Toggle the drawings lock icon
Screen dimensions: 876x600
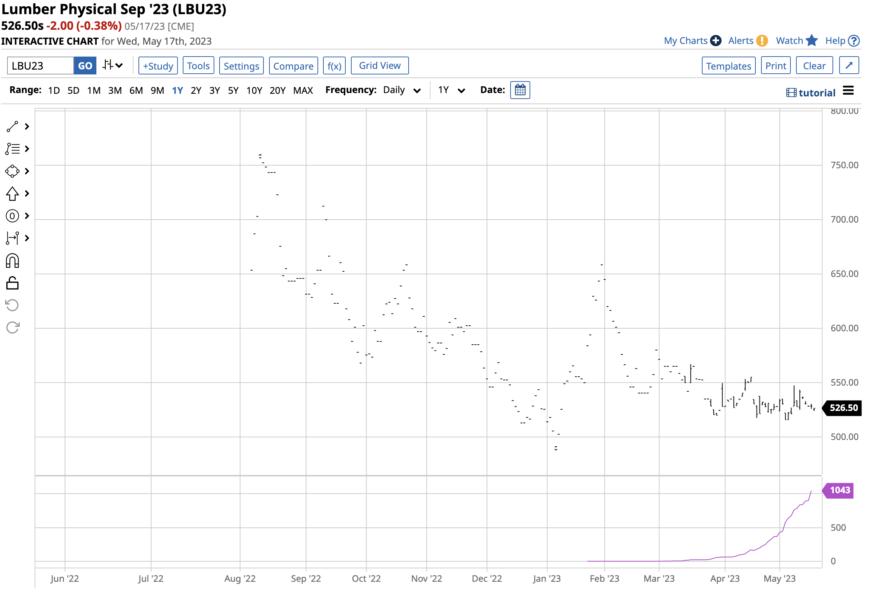tap(12, 283)
